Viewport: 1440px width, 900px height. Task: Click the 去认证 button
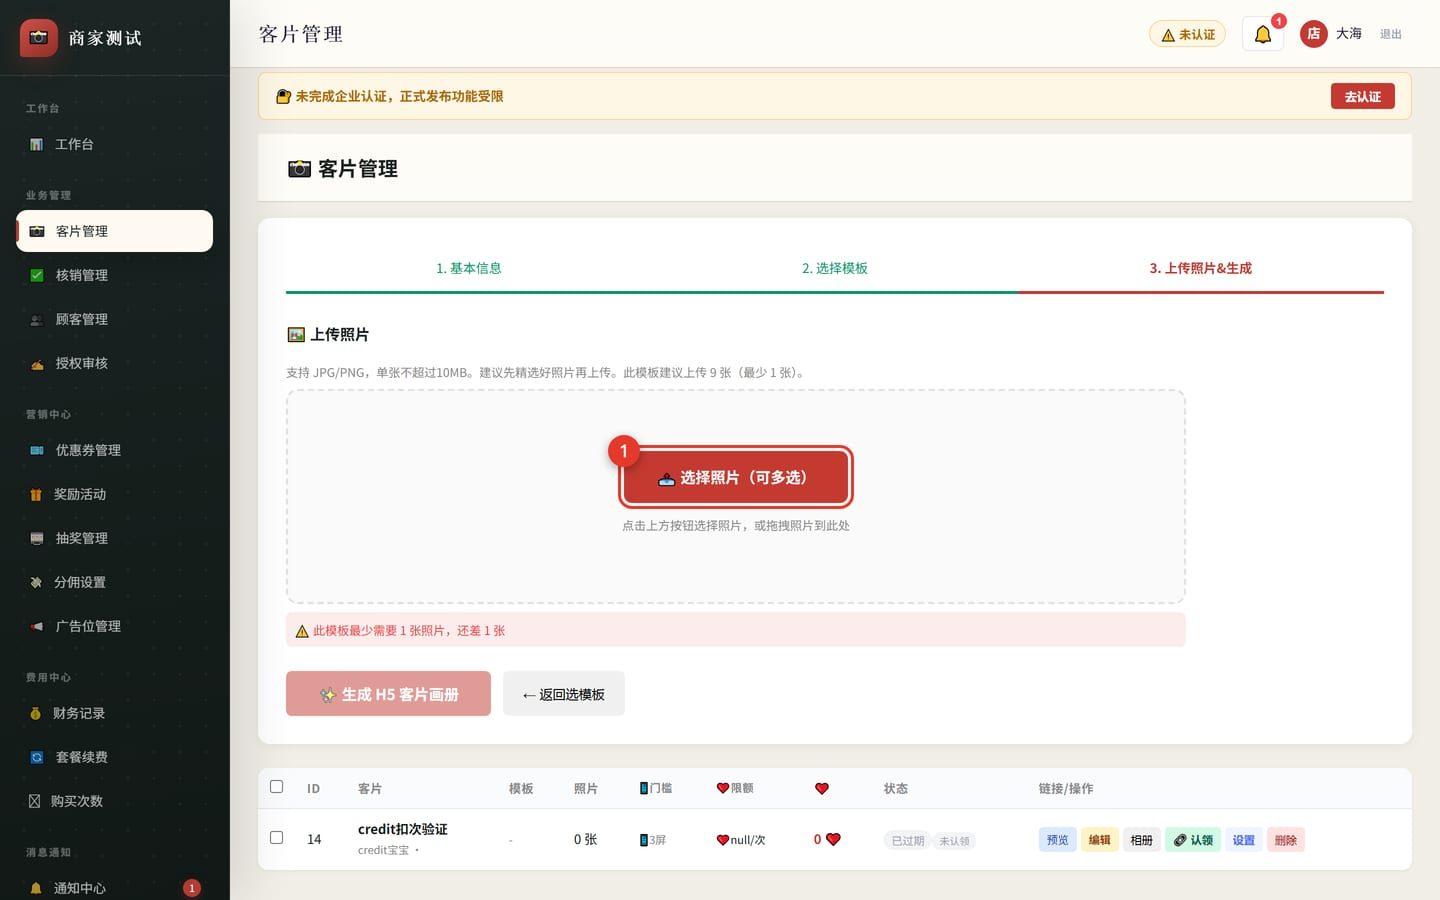pyautogui.click(x=1362, y=96)
